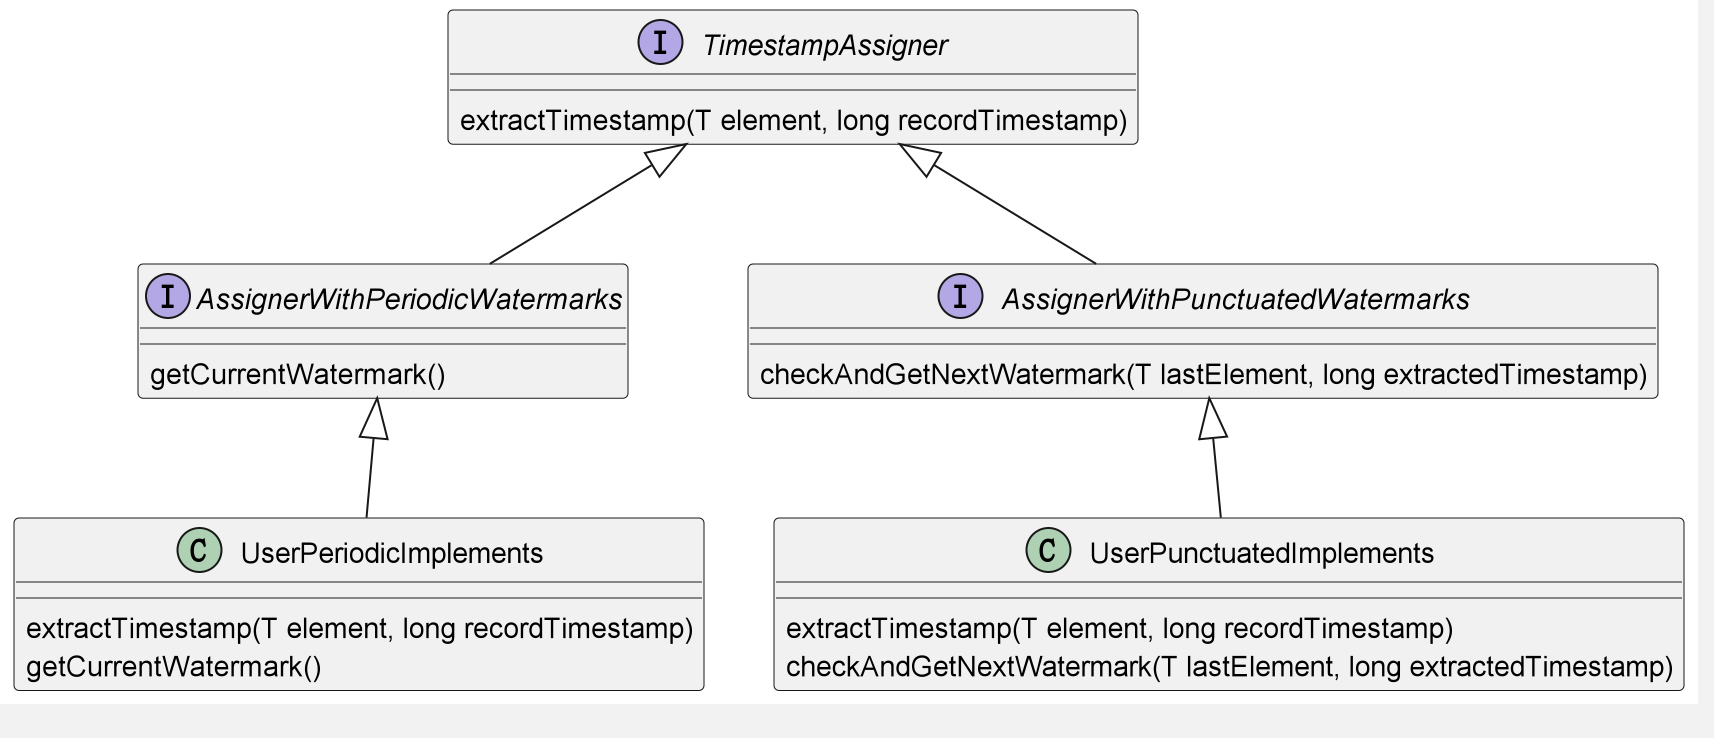Click getCurrentWatermark() in AssignerWithPeriodicWatermarks box
This screenshot has height=738, width=1714.
point(297,375)
